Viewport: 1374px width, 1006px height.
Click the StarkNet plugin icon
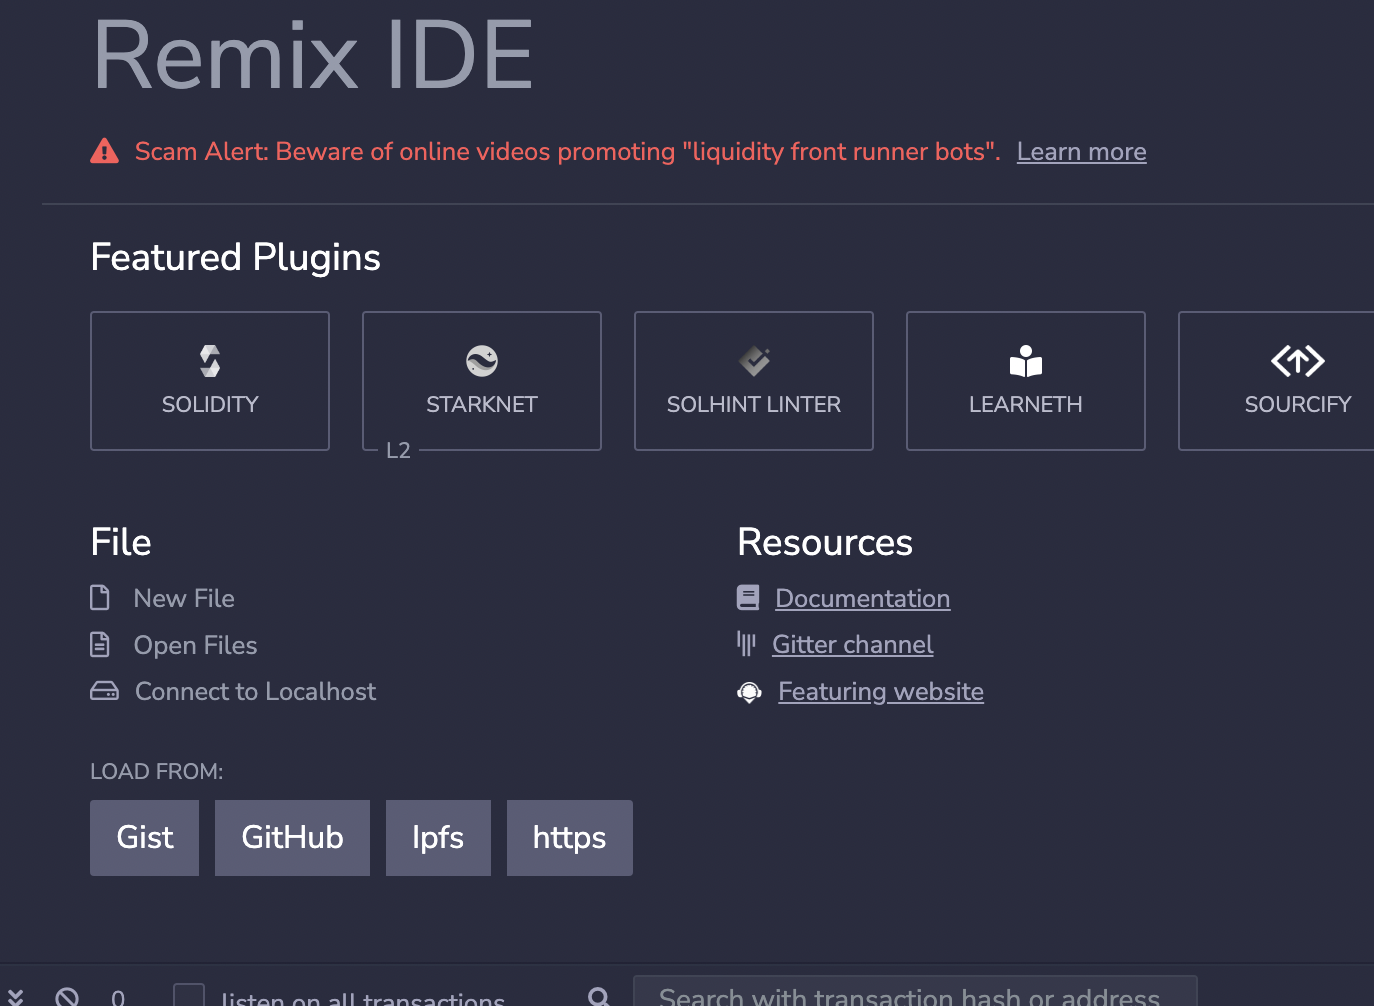point(482,361)
